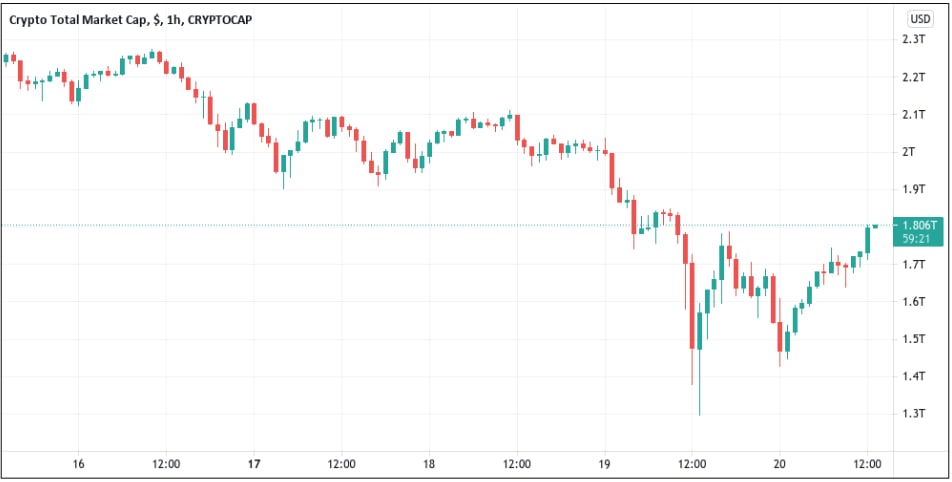The image size is (952, 482).
Task: Click the 2.3T price axis label
Action: [x=912, y=40]
